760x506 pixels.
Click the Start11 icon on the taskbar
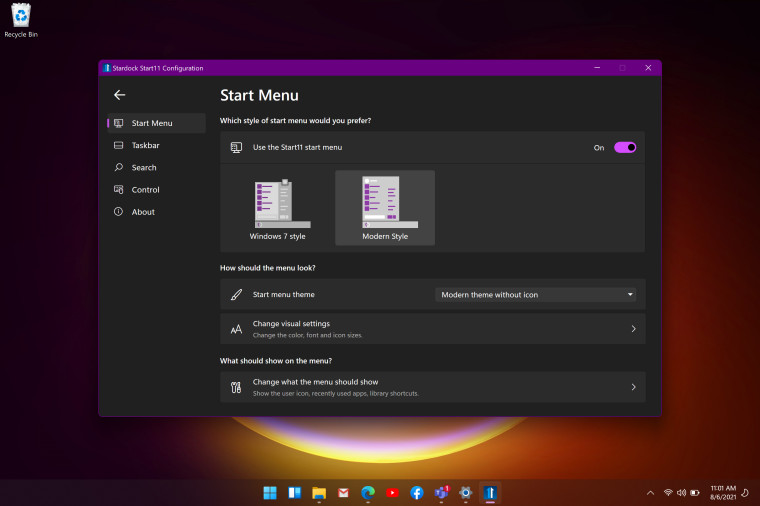point(490,493)
